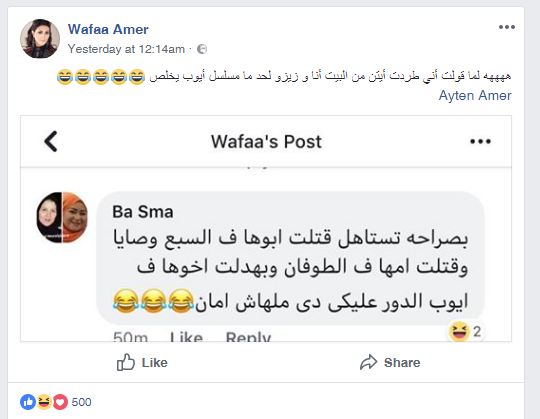Click the Ba Sma commenter name
The image size is (540, 419).
click(x=143, y=212)
